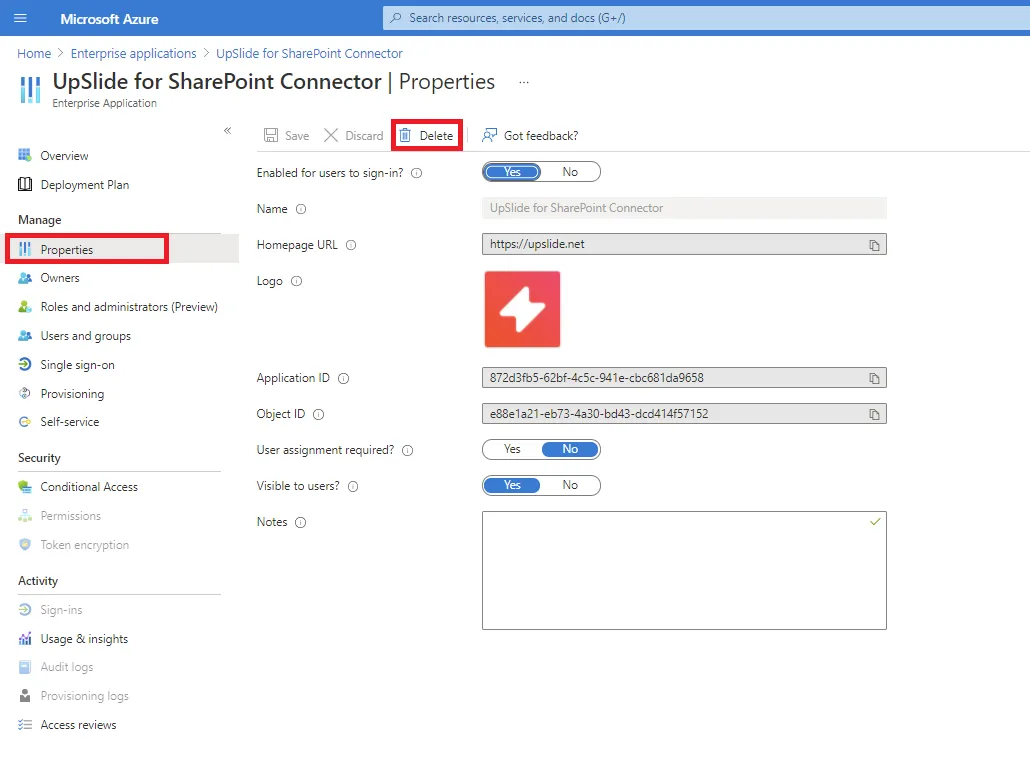The width and height of the screenshot is (1030, 773).
Task: Click inside the Notes text area
Action: (684, 570)
